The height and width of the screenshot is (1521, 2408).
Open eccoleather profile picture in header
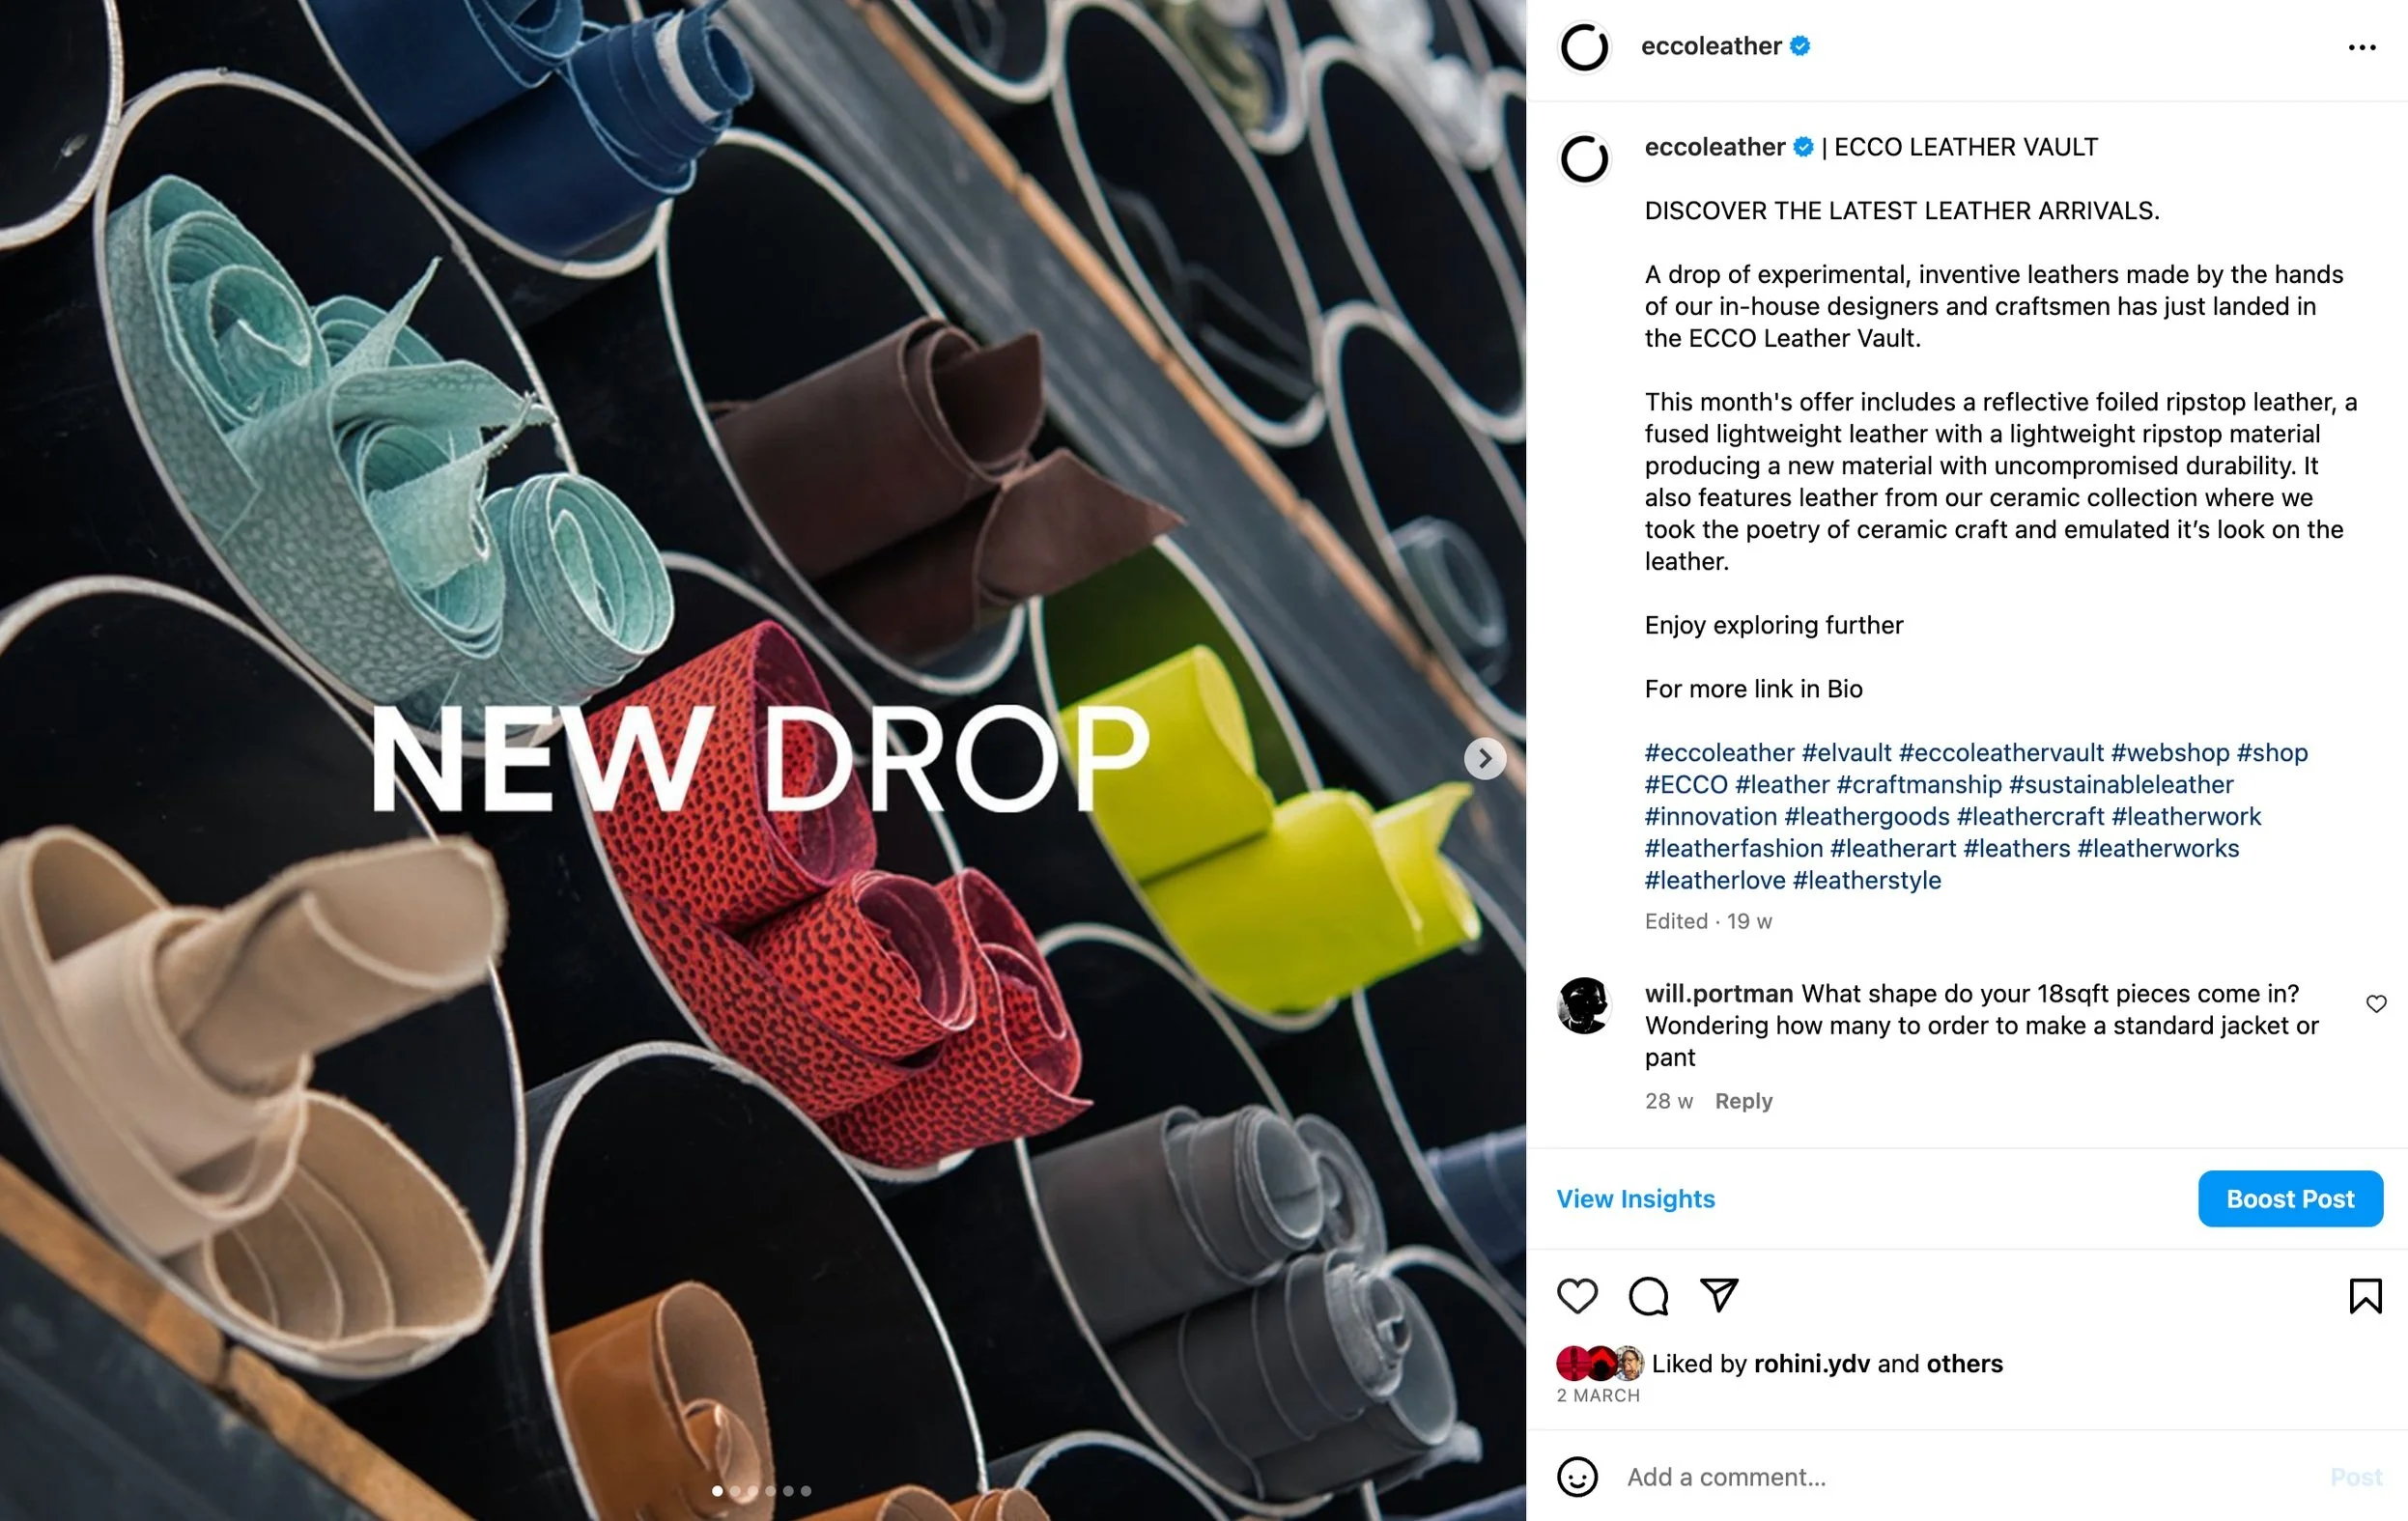1584,47
